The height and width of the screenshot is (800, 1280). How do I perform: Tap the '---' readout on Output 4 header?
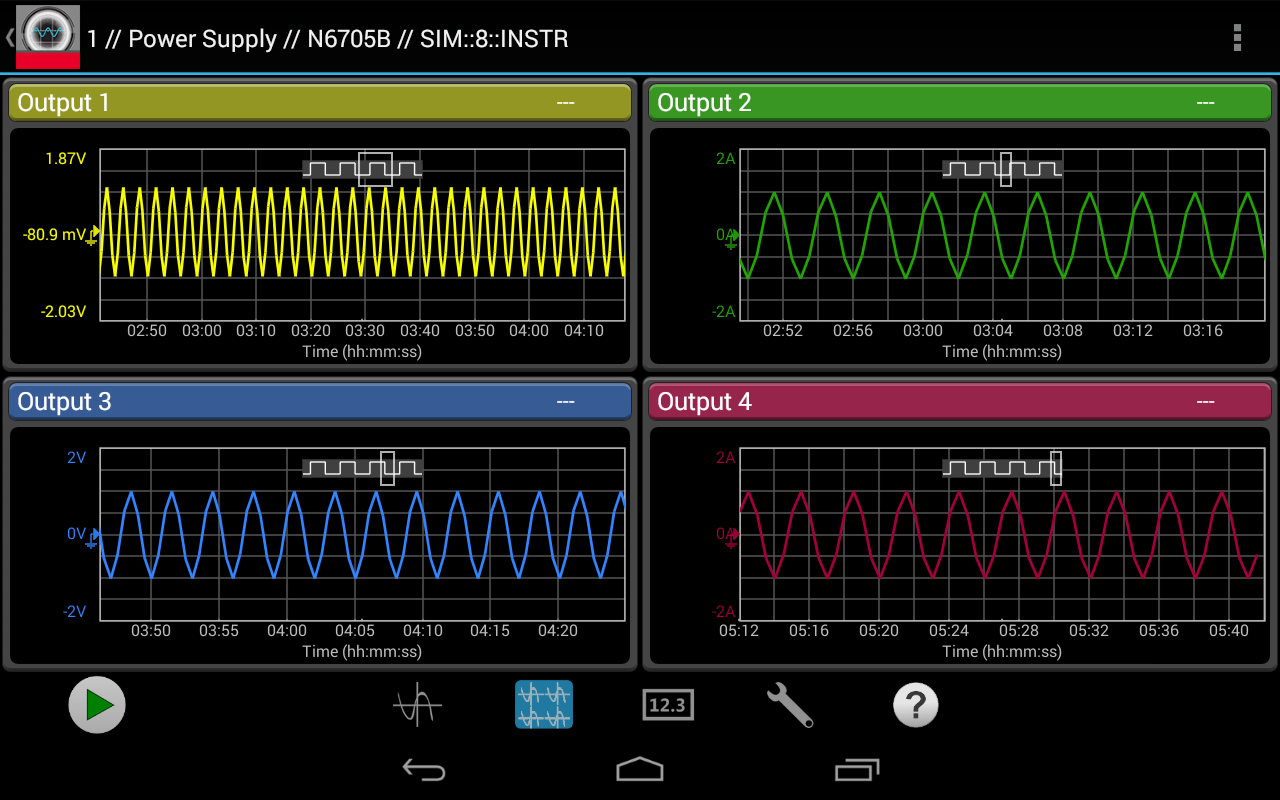(1206, 402)
